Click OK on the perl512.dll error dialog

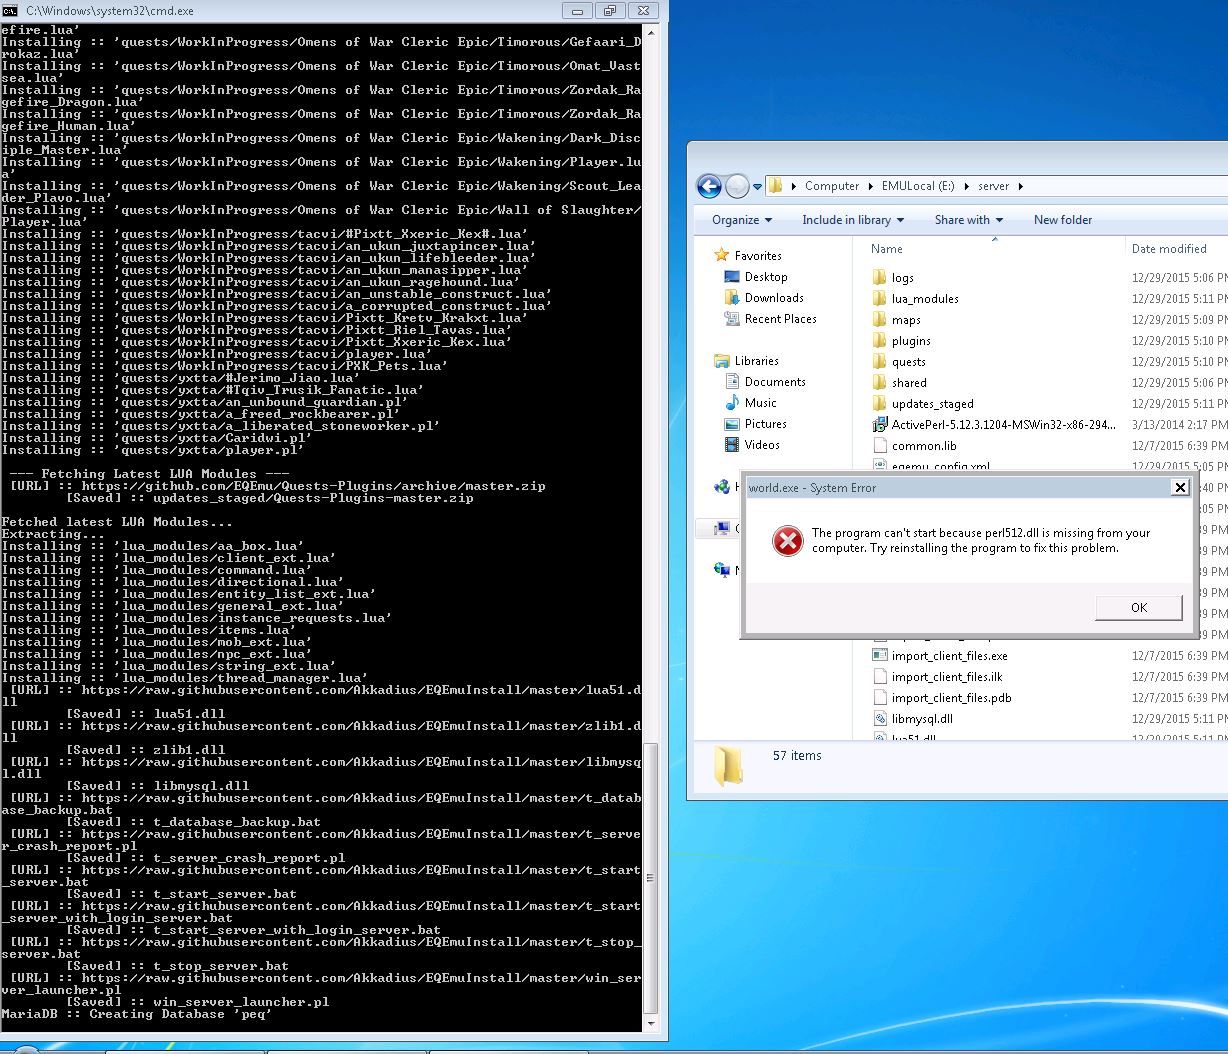point(1139,607)
